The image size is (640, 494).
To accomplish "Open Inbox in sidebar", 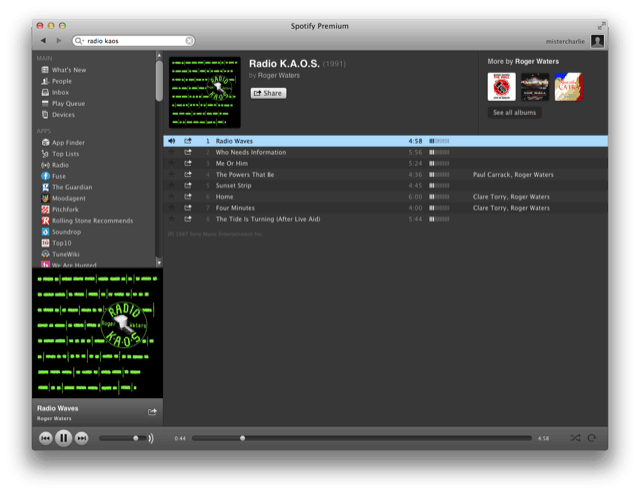I will tap(55, 92).
